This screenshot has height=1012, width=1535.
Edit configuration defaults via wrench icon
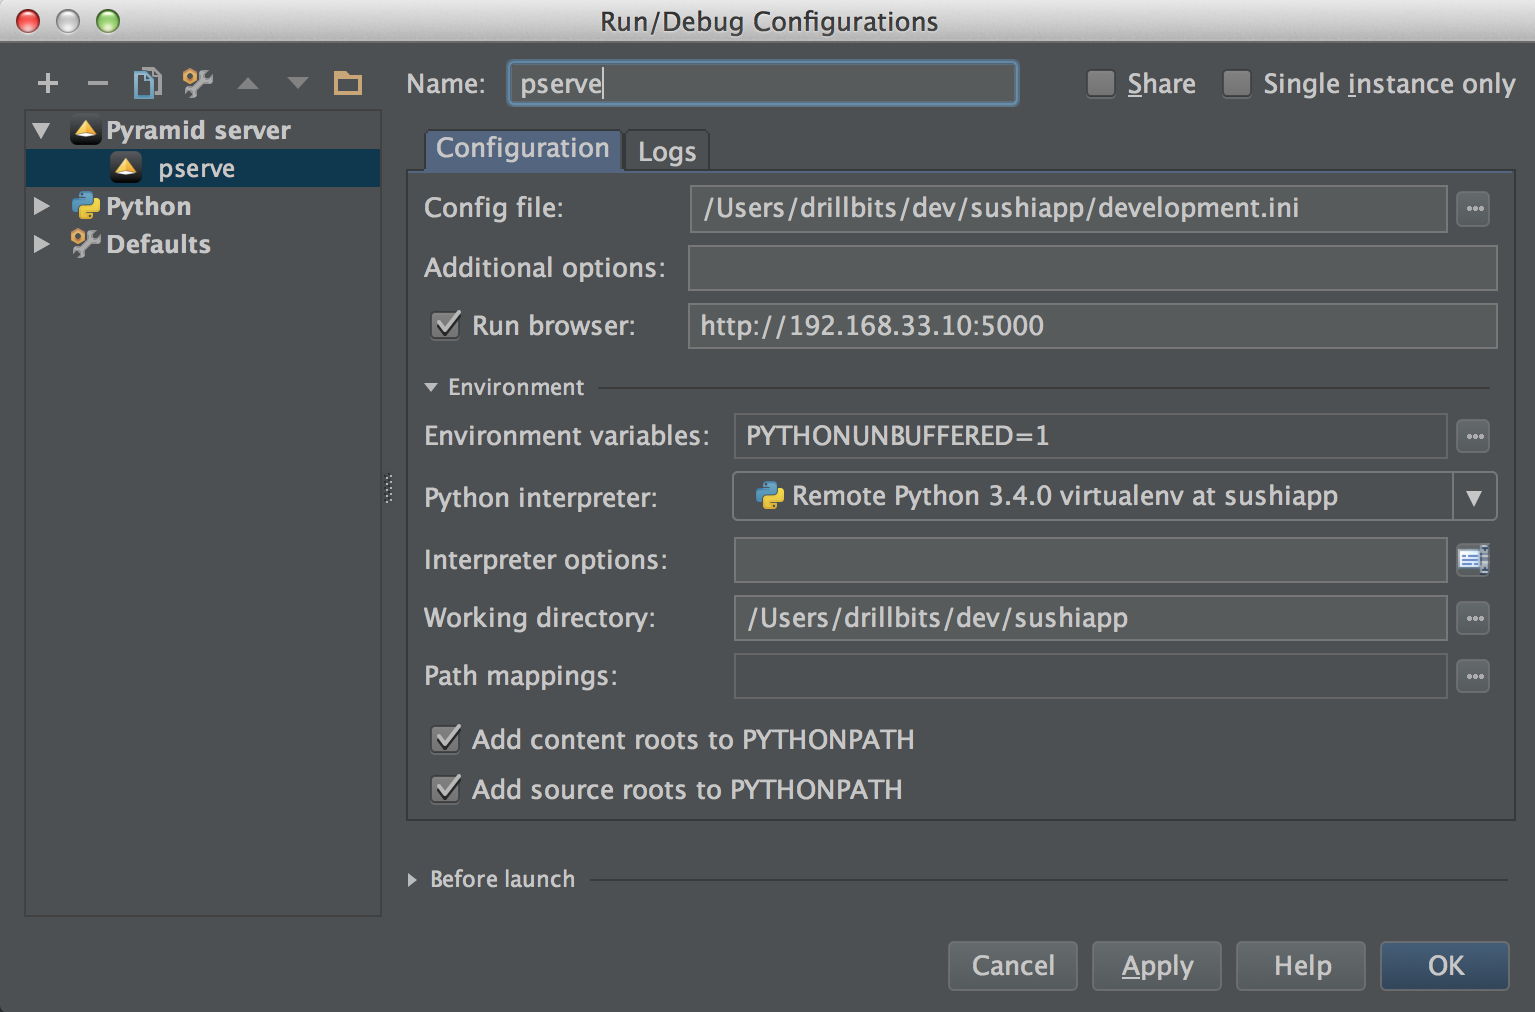pyautogui.click(x=196, y=83)
